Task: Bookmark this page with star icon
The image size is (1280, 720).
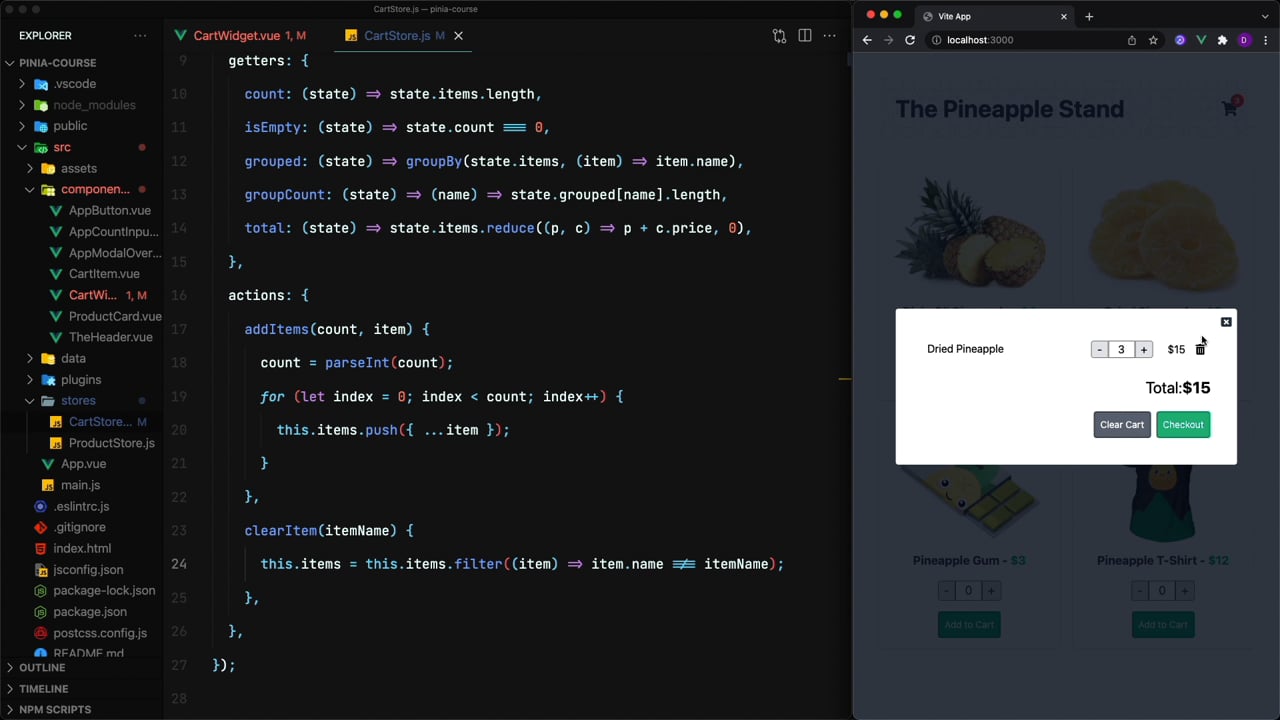Action: pyautogui.click(x=1153, y=40)
